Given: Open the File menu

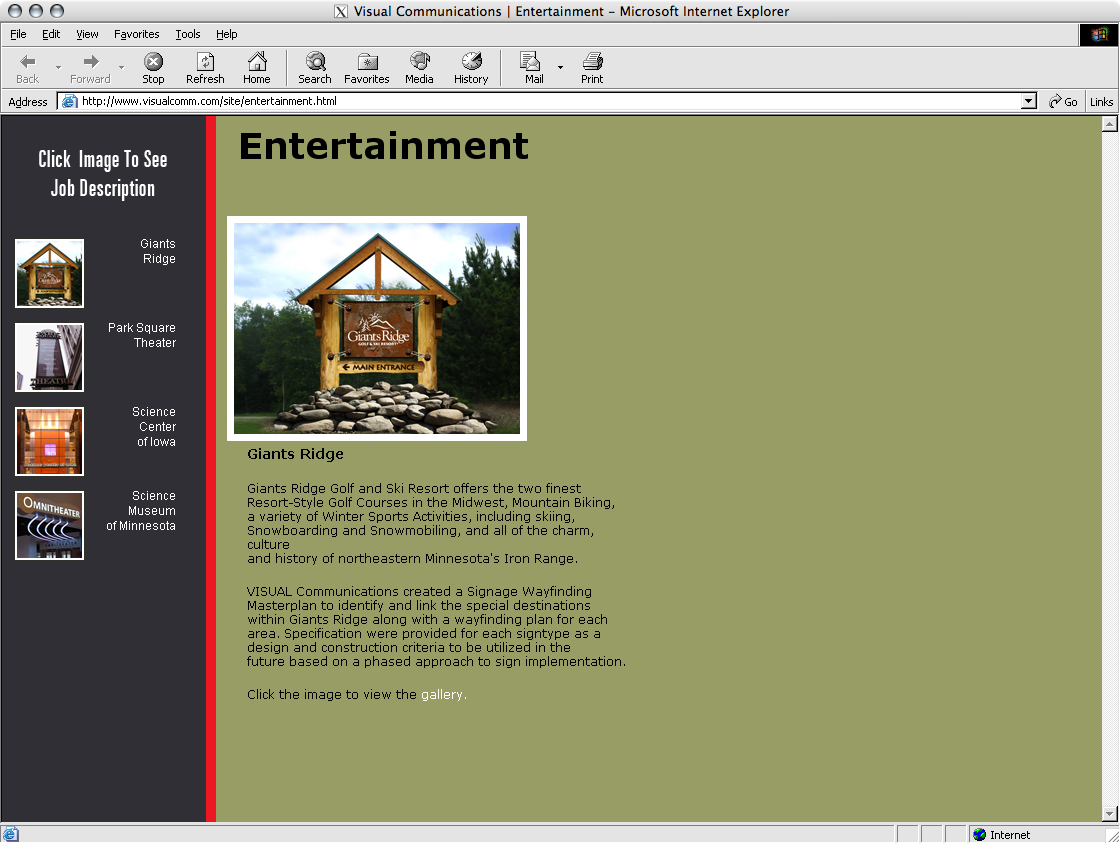Looking at the screenshot, I should pos(18,34).
